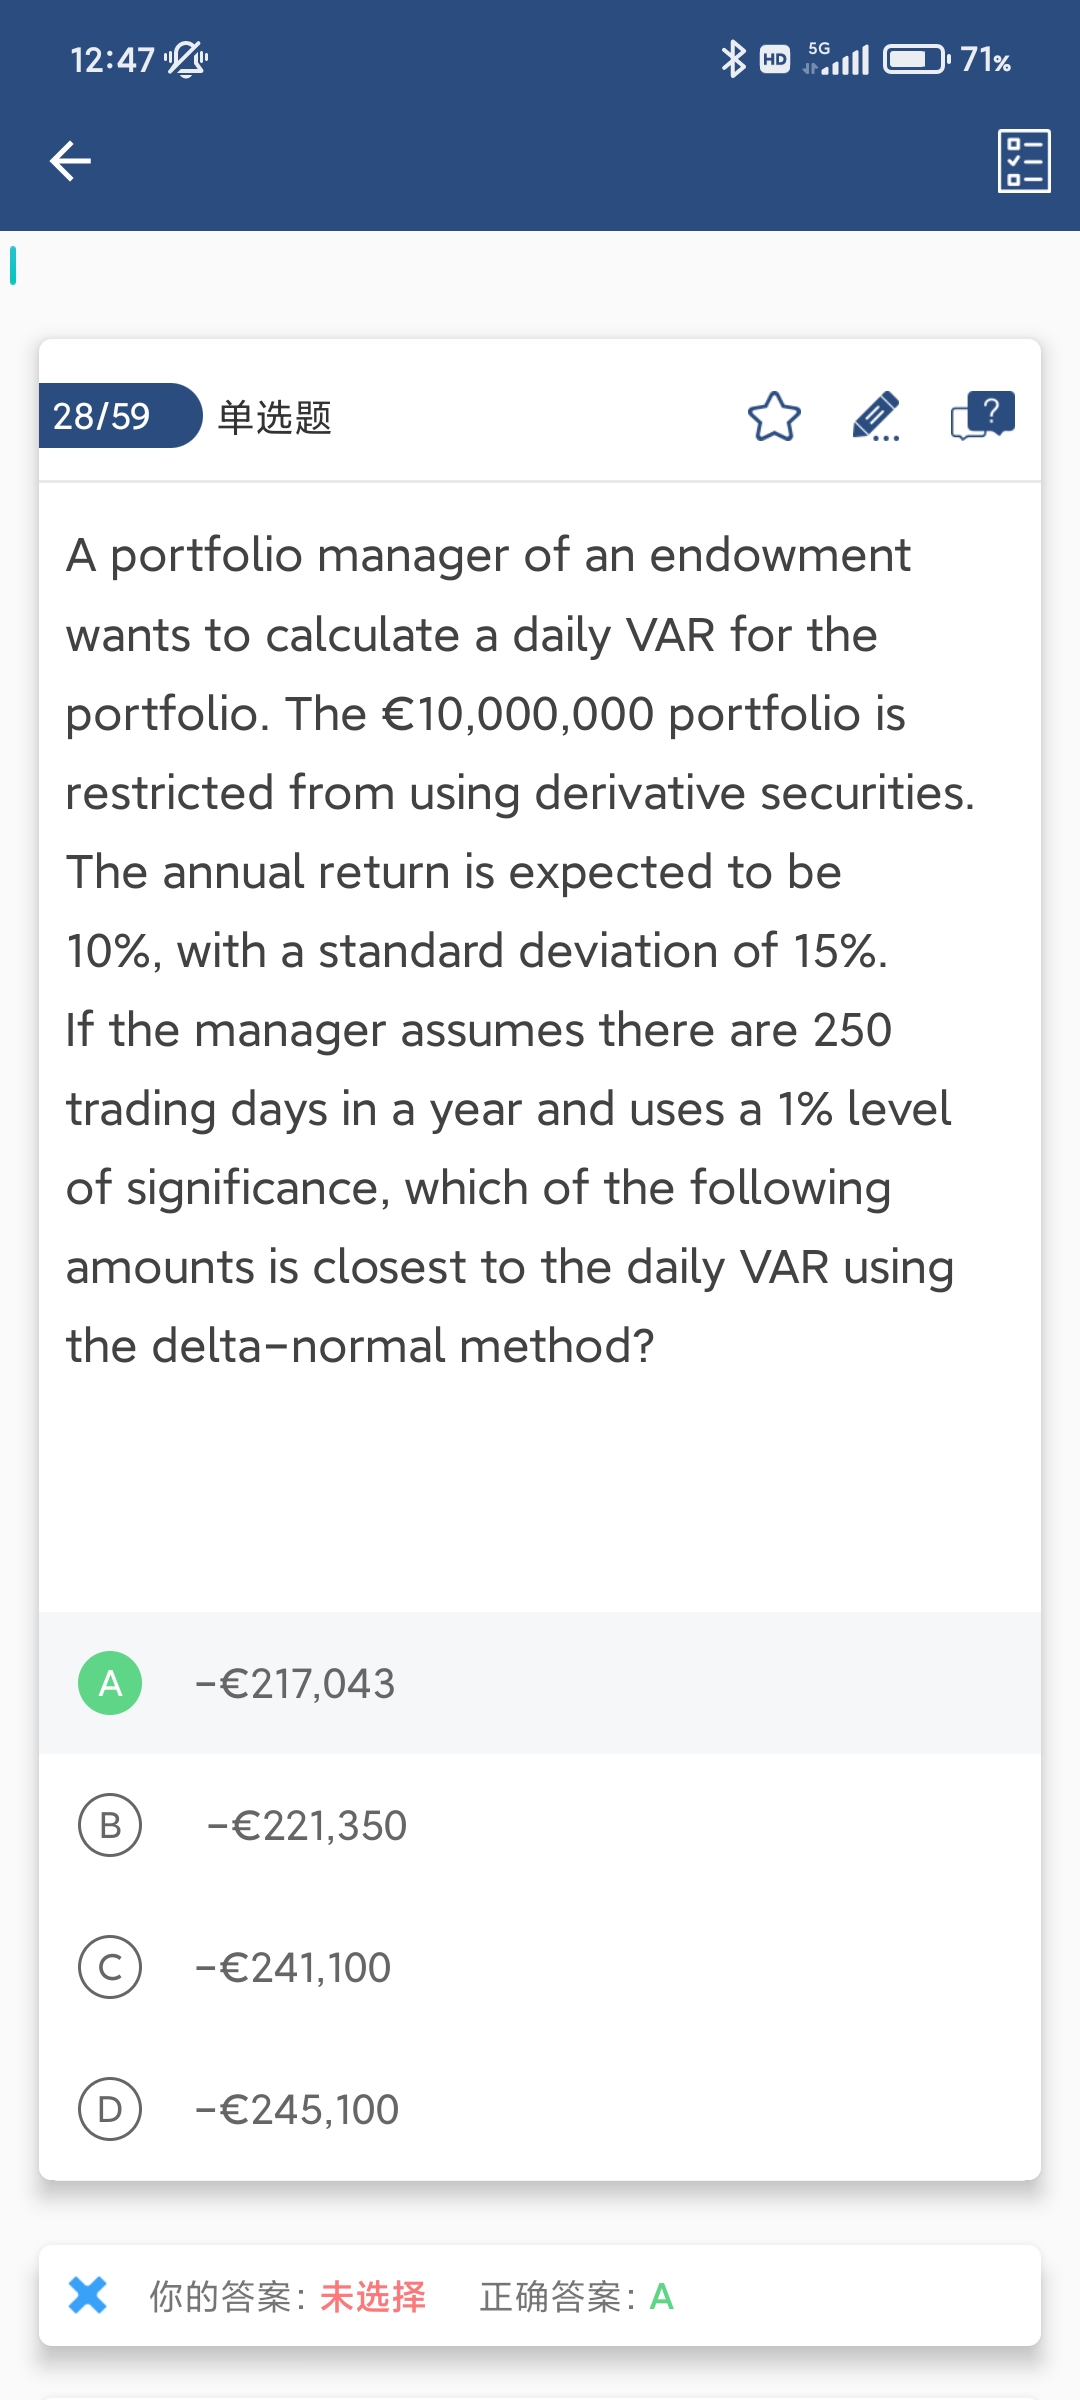
Task: Tap the battery indicator icon
Action: coord(915,60)
